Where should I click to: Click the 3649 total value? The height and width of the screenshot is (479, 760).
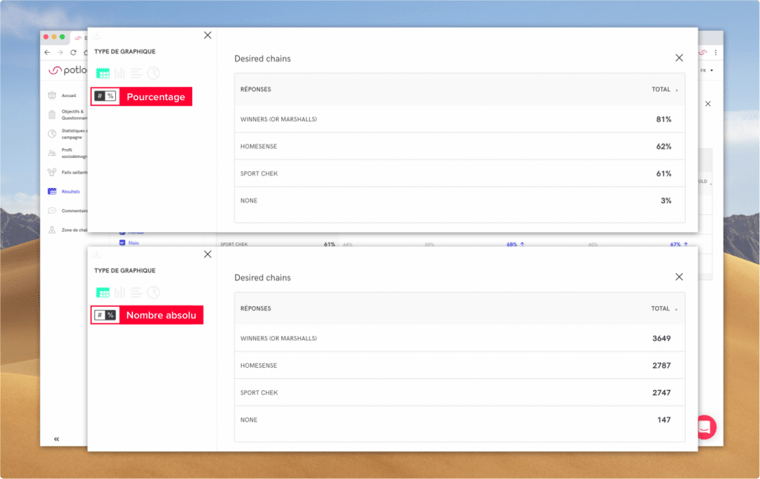[661, 338]
